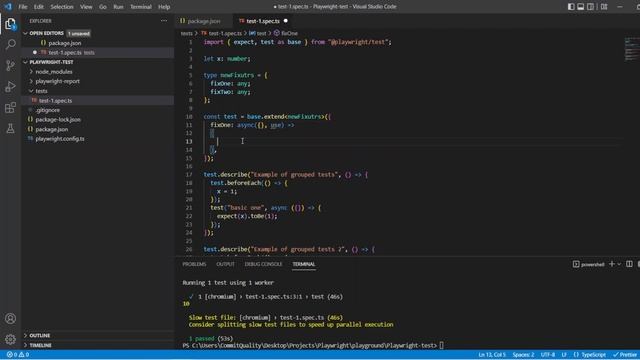Open the Extensions view icon

pos(10,108)
